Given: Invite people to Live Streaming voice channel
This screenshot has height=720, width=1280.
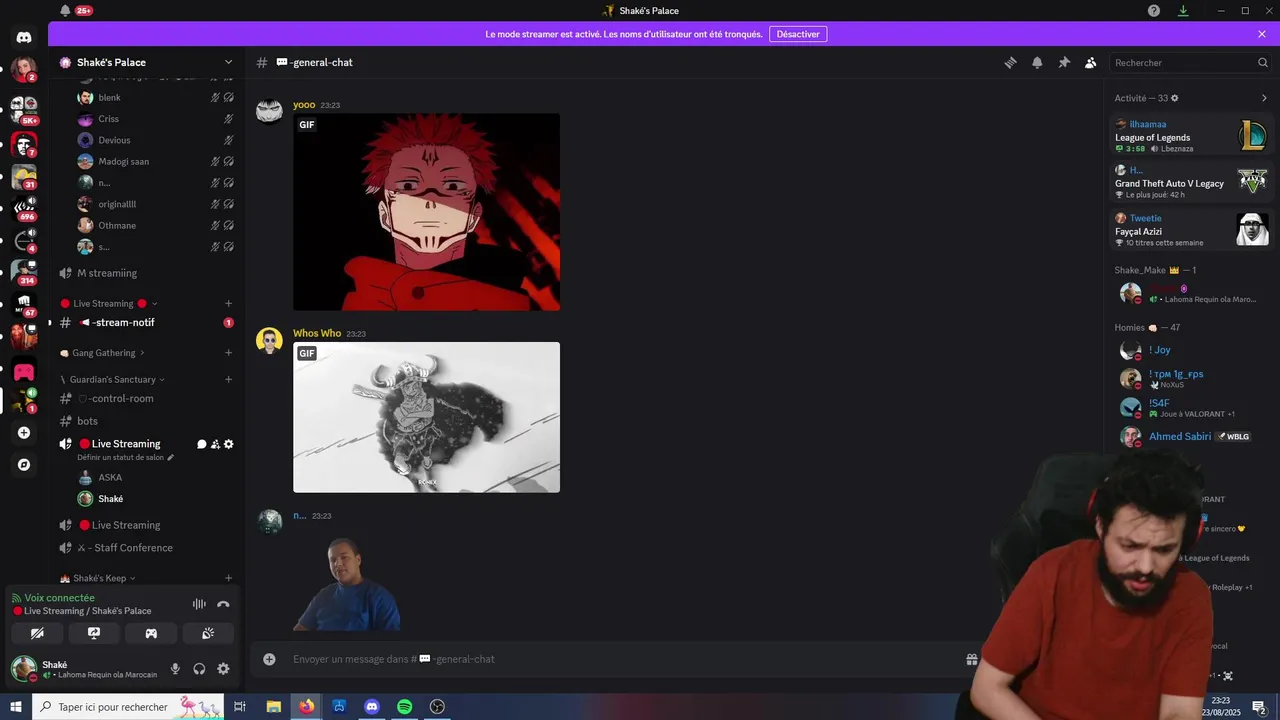Looking at the screenshot, I should tap(215, 444).
